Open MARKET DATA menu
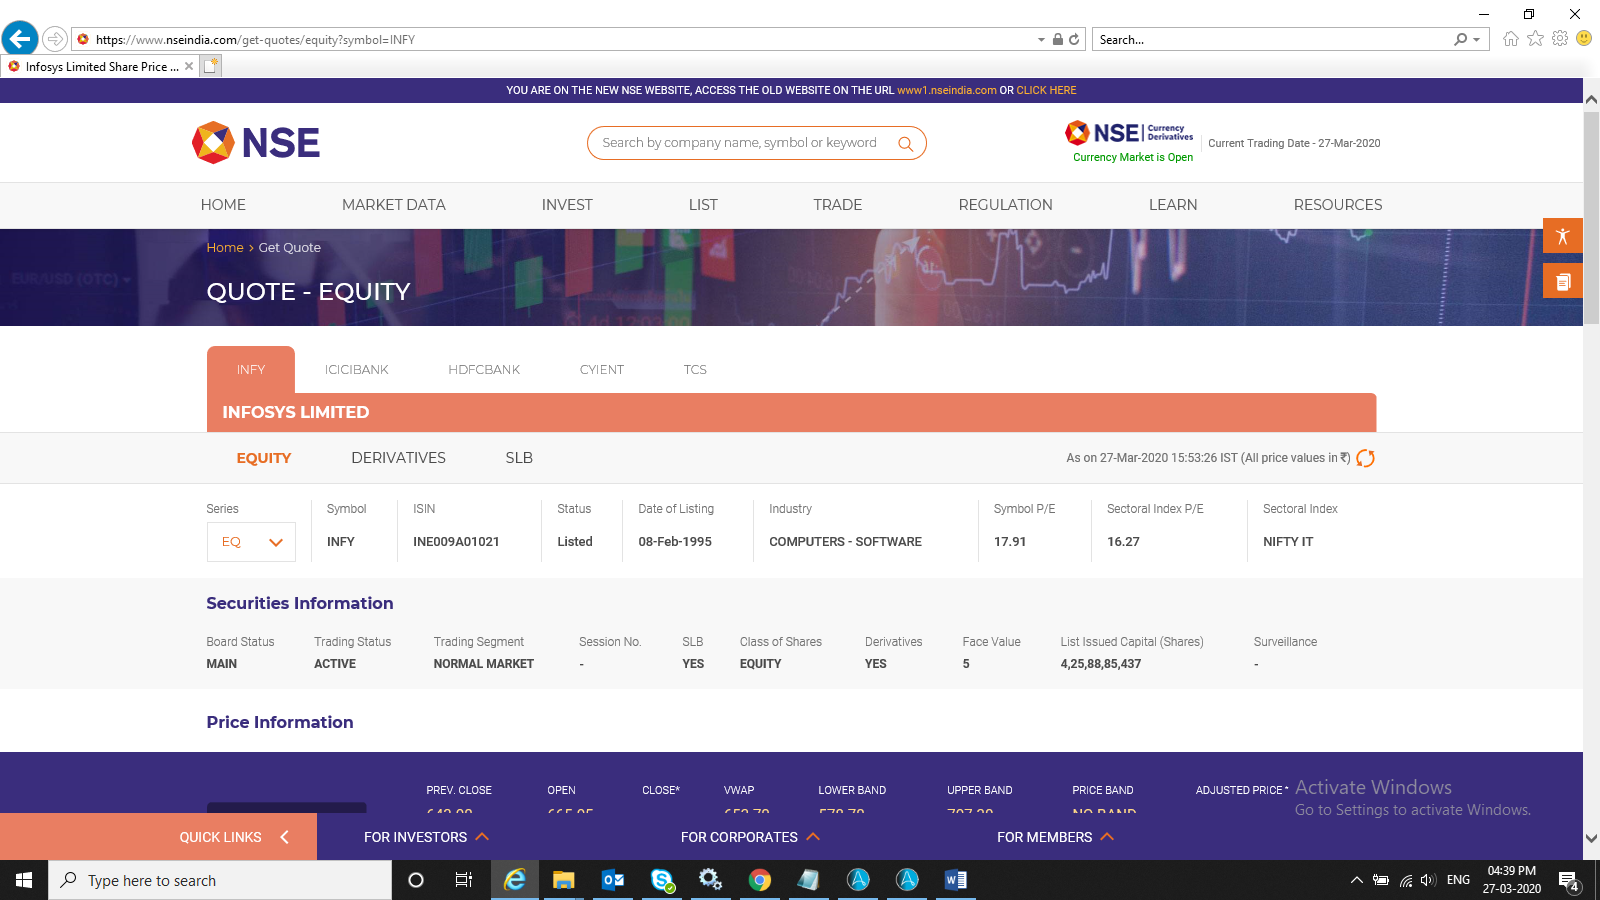1600x900 pixels. [394, 205]
